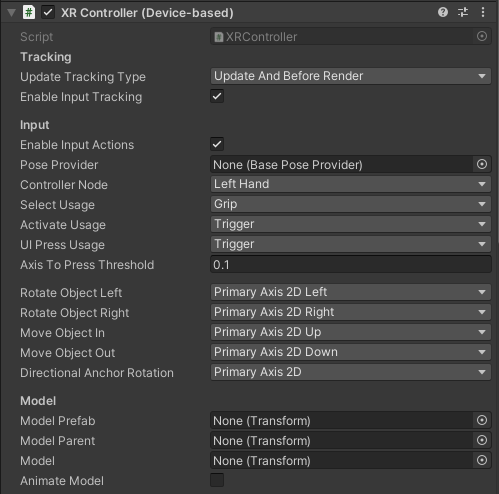Disable the XR Controller component checkbox
Screen dimensions: 499x494
click(48, 13)
